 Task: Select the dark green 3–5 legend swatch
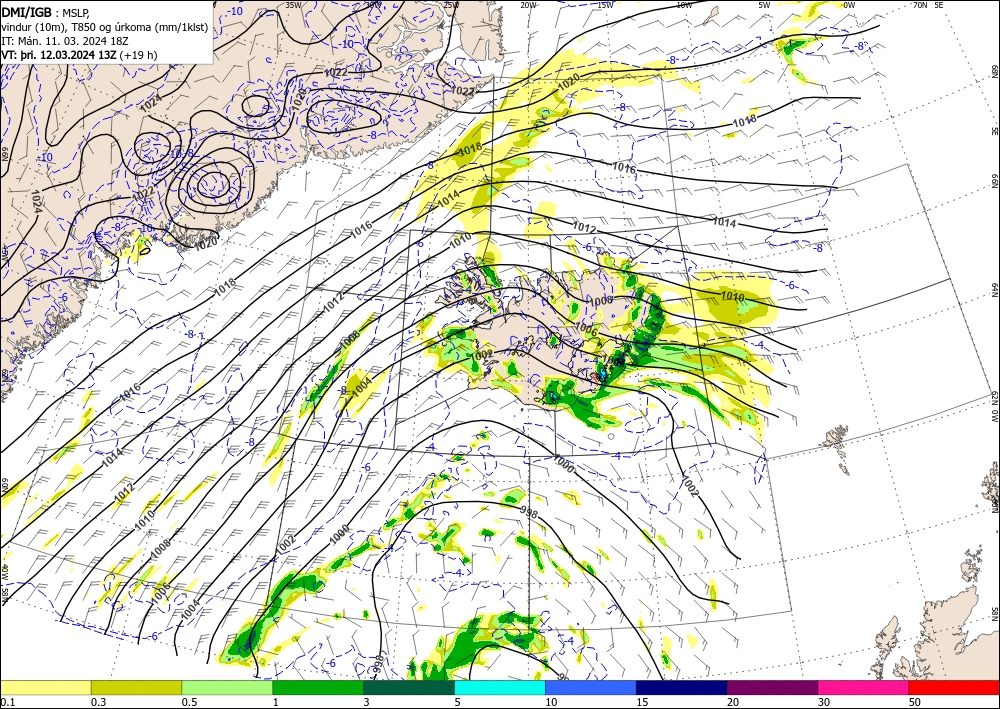tap(409, 687)
